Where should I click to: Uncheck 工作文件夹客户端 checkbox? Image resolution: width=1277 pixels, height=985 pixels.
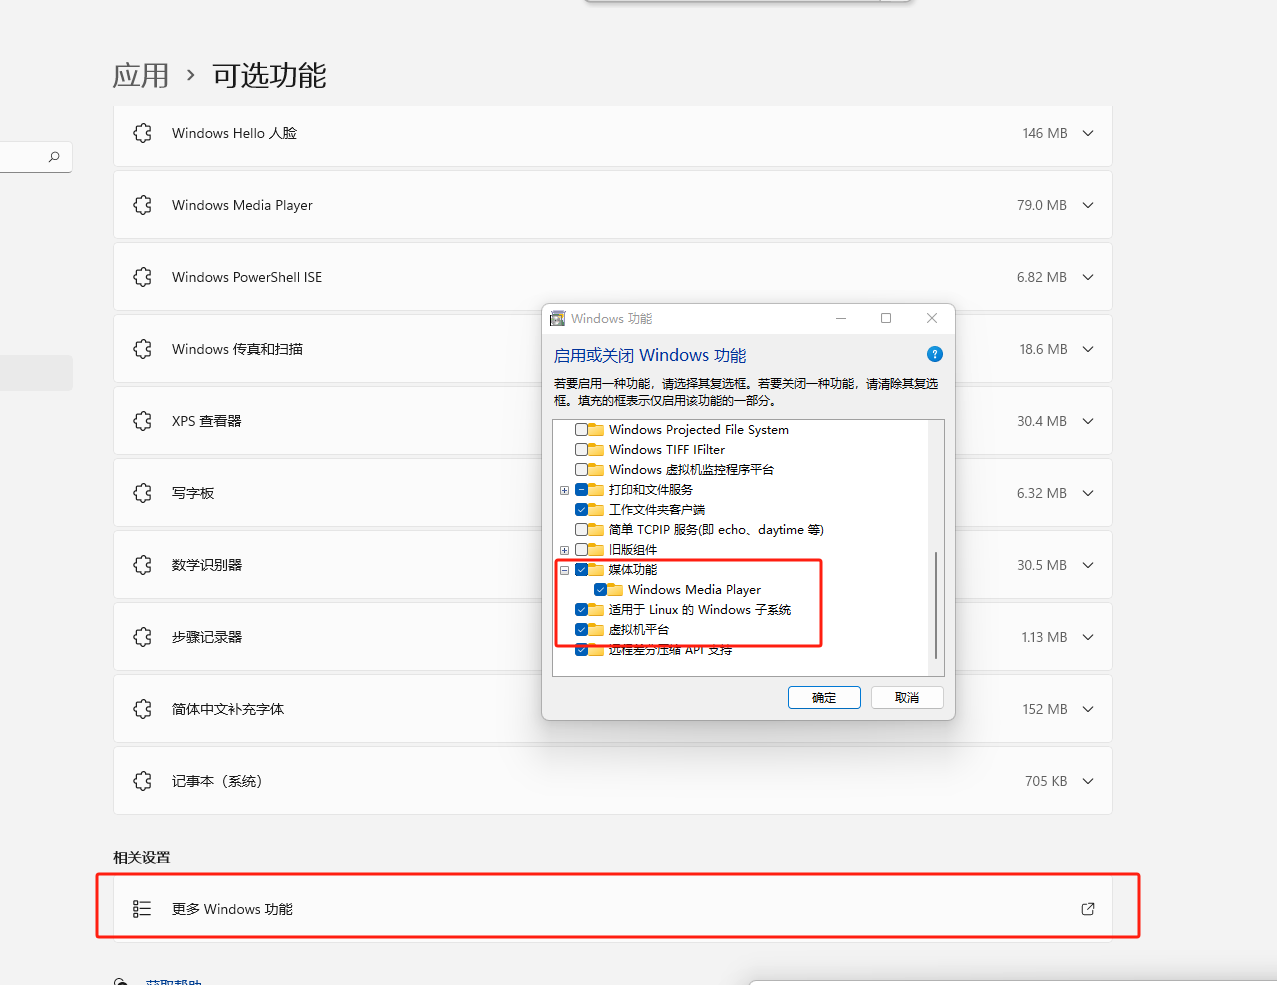point(581,509)
